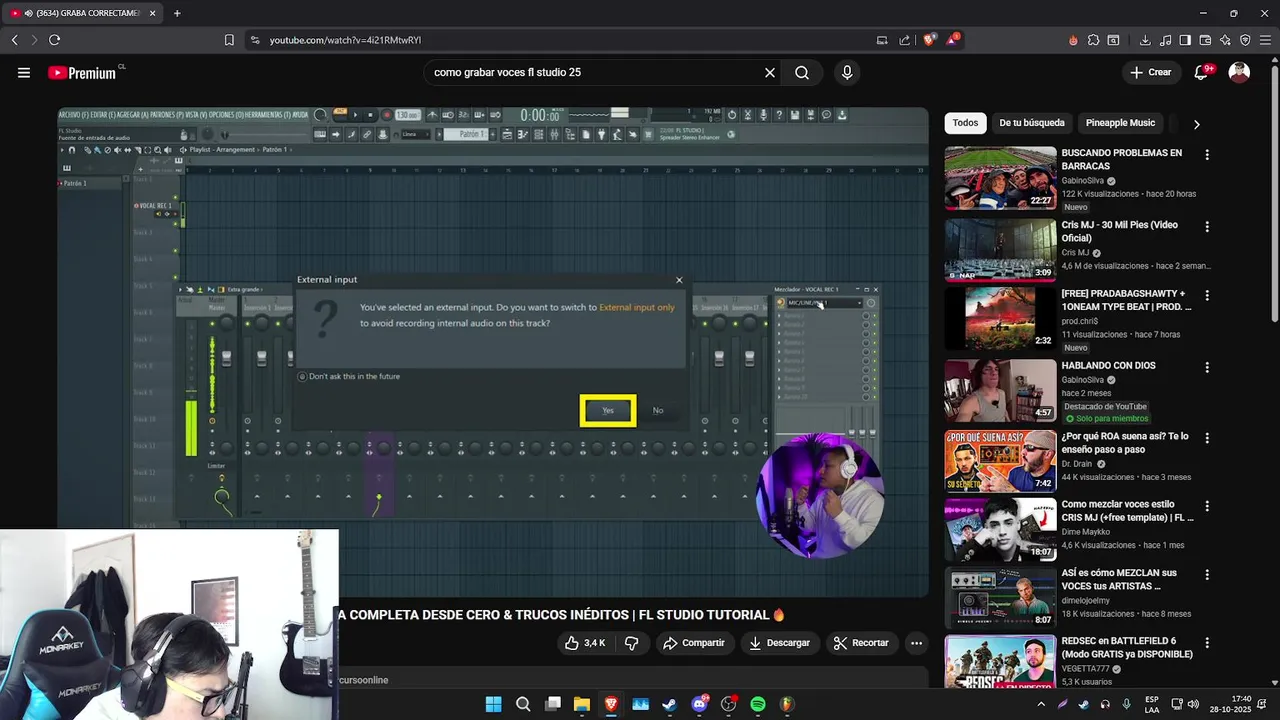Open BUSCANDO PROBLEMAS EN BARRACAS thumbnail

point(1000,178)
